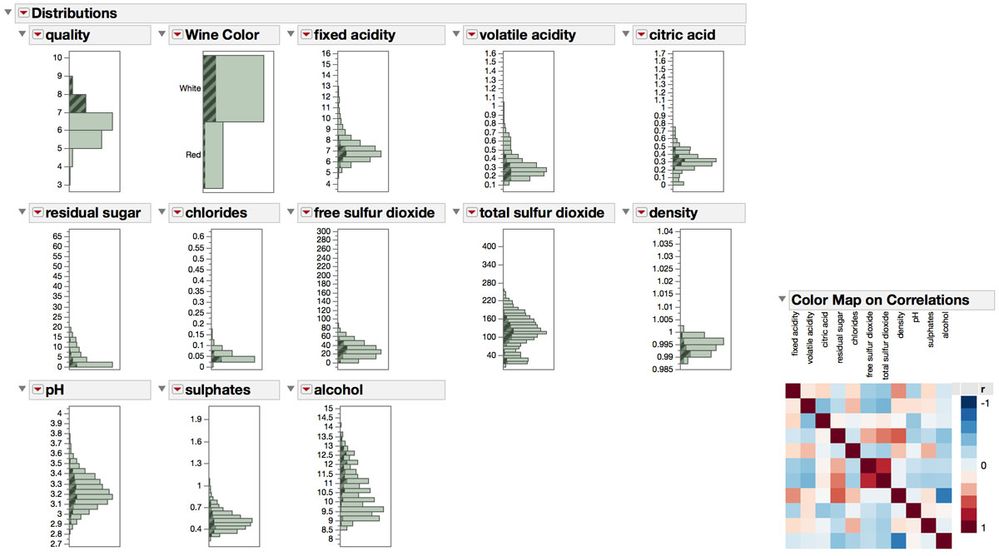Open the citric acid red triangle menu
The height and width of the screenshot is (556, 999).
click(639, 35)
